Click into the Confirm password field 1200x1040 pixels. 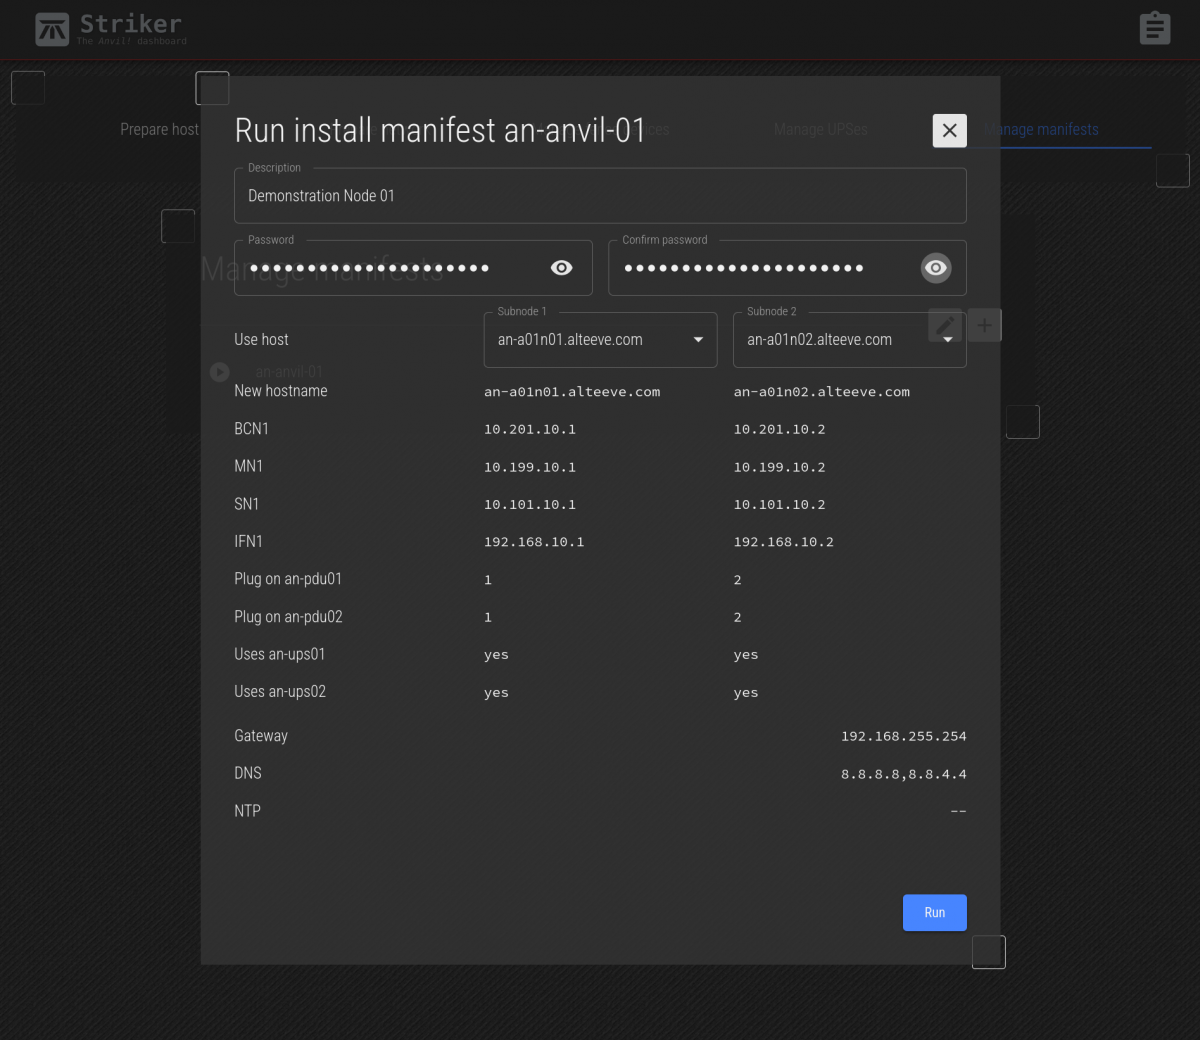pyautogui.click(x=760, y=268)
